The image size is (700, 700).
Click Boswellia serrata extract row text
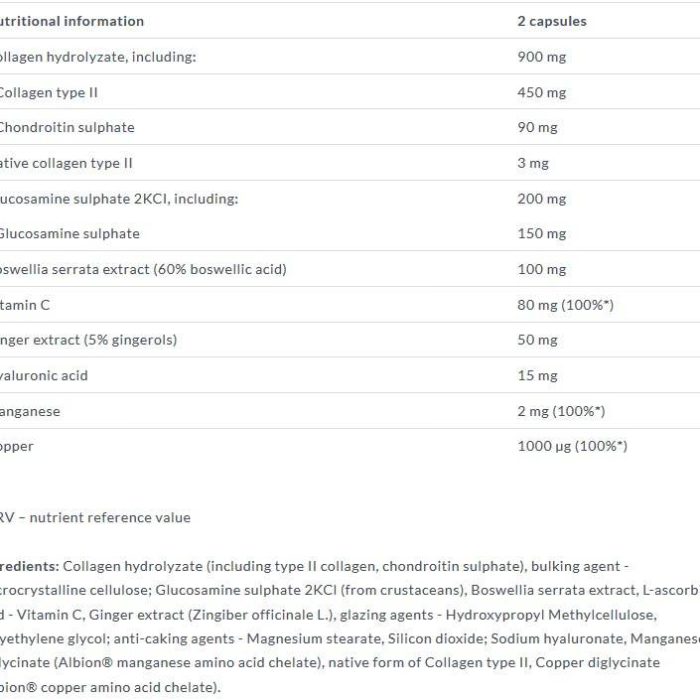coord(143,270)
